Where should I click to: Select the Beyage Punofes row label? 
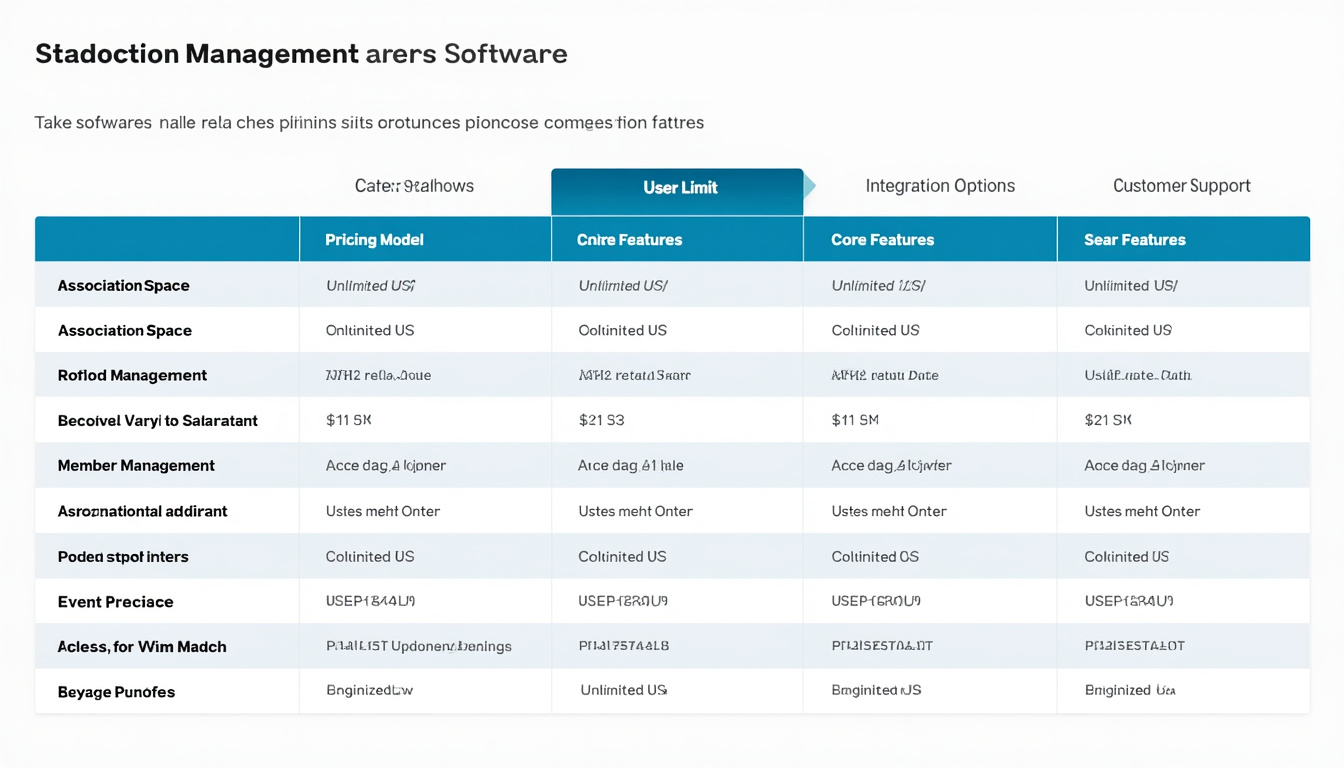pos(116,692)
